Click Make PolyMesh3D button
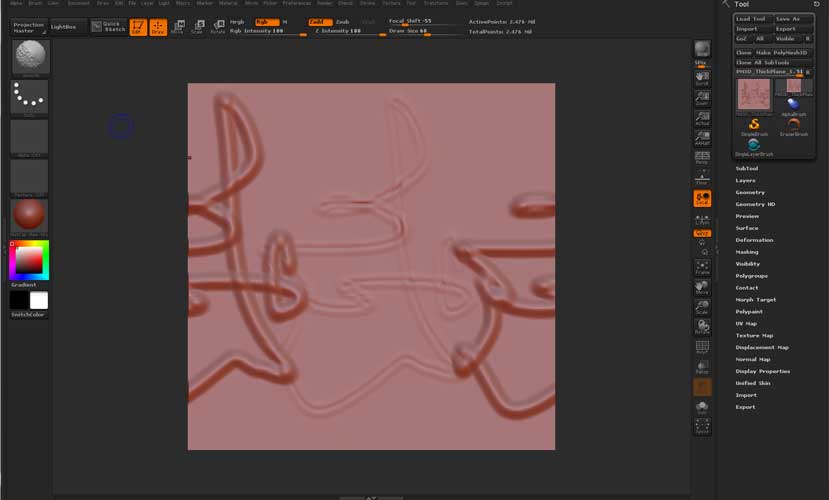 pyautogui.click(x=783, y=52)
